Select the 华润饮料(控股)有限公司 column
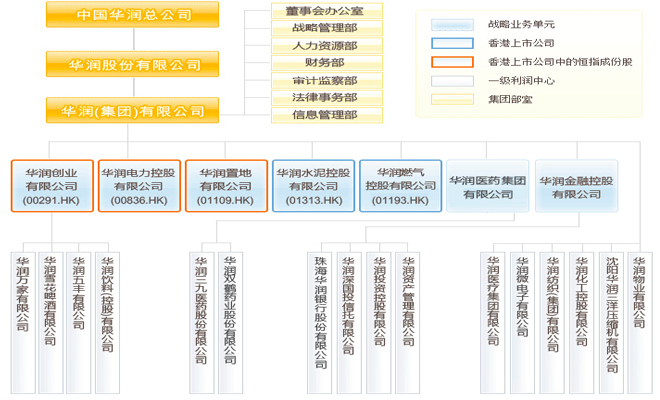Viewport: 660px width, 400px height. tap(108, 323)
